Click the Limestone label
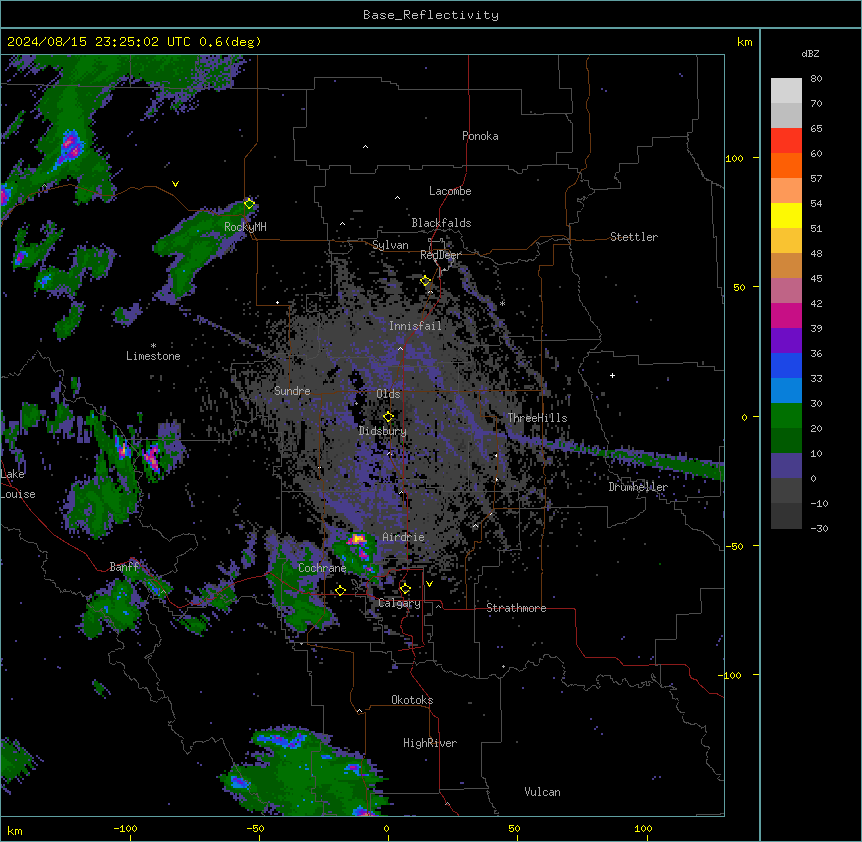The image size is (862, 842). pos(153,356)
